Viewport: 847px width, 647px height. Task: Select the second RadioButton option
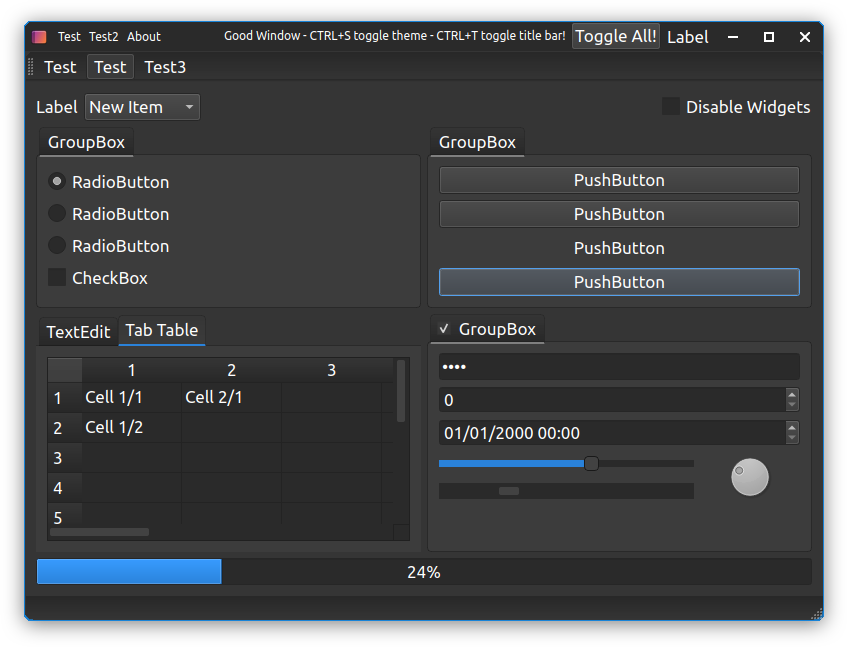click(x=58, y=214)
